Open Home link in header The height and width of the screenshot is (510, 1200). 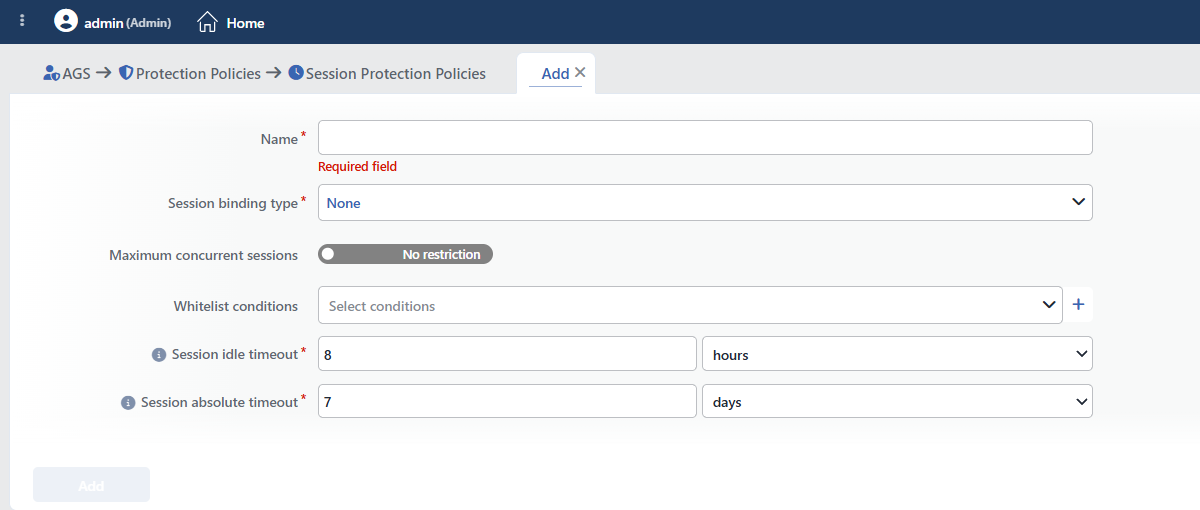[x=245, y=22]
